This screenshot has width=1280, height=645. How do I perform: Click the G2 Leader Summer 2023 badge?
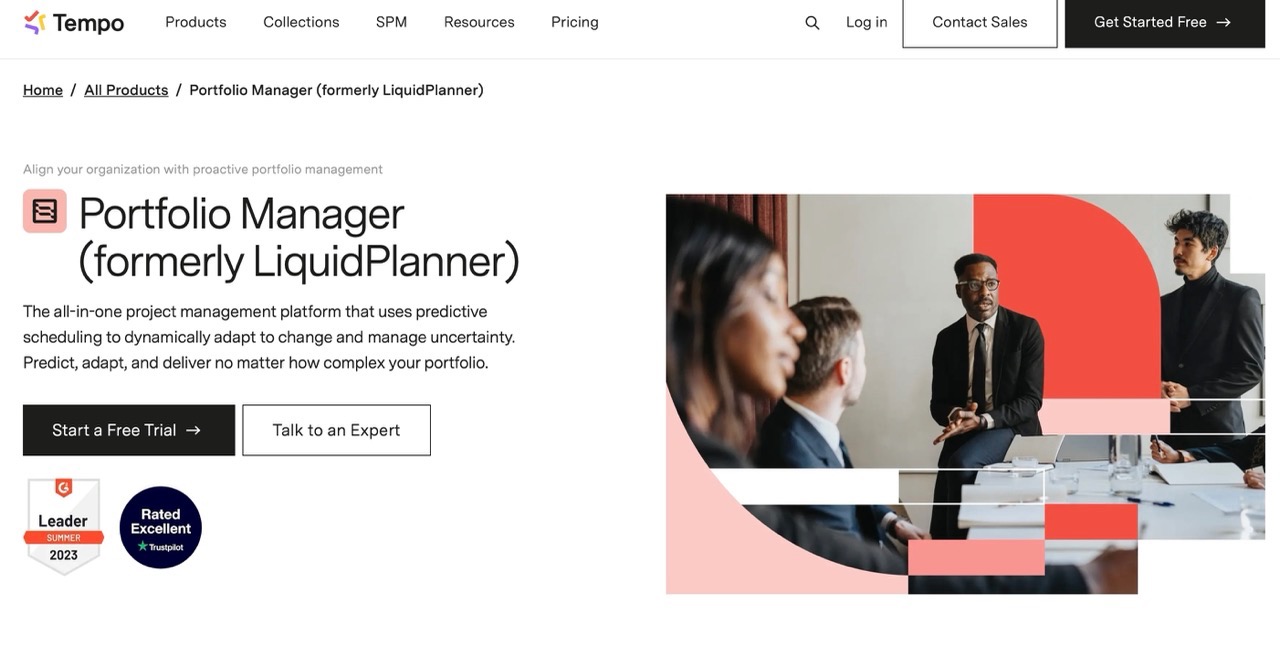(x=63, y=524)
